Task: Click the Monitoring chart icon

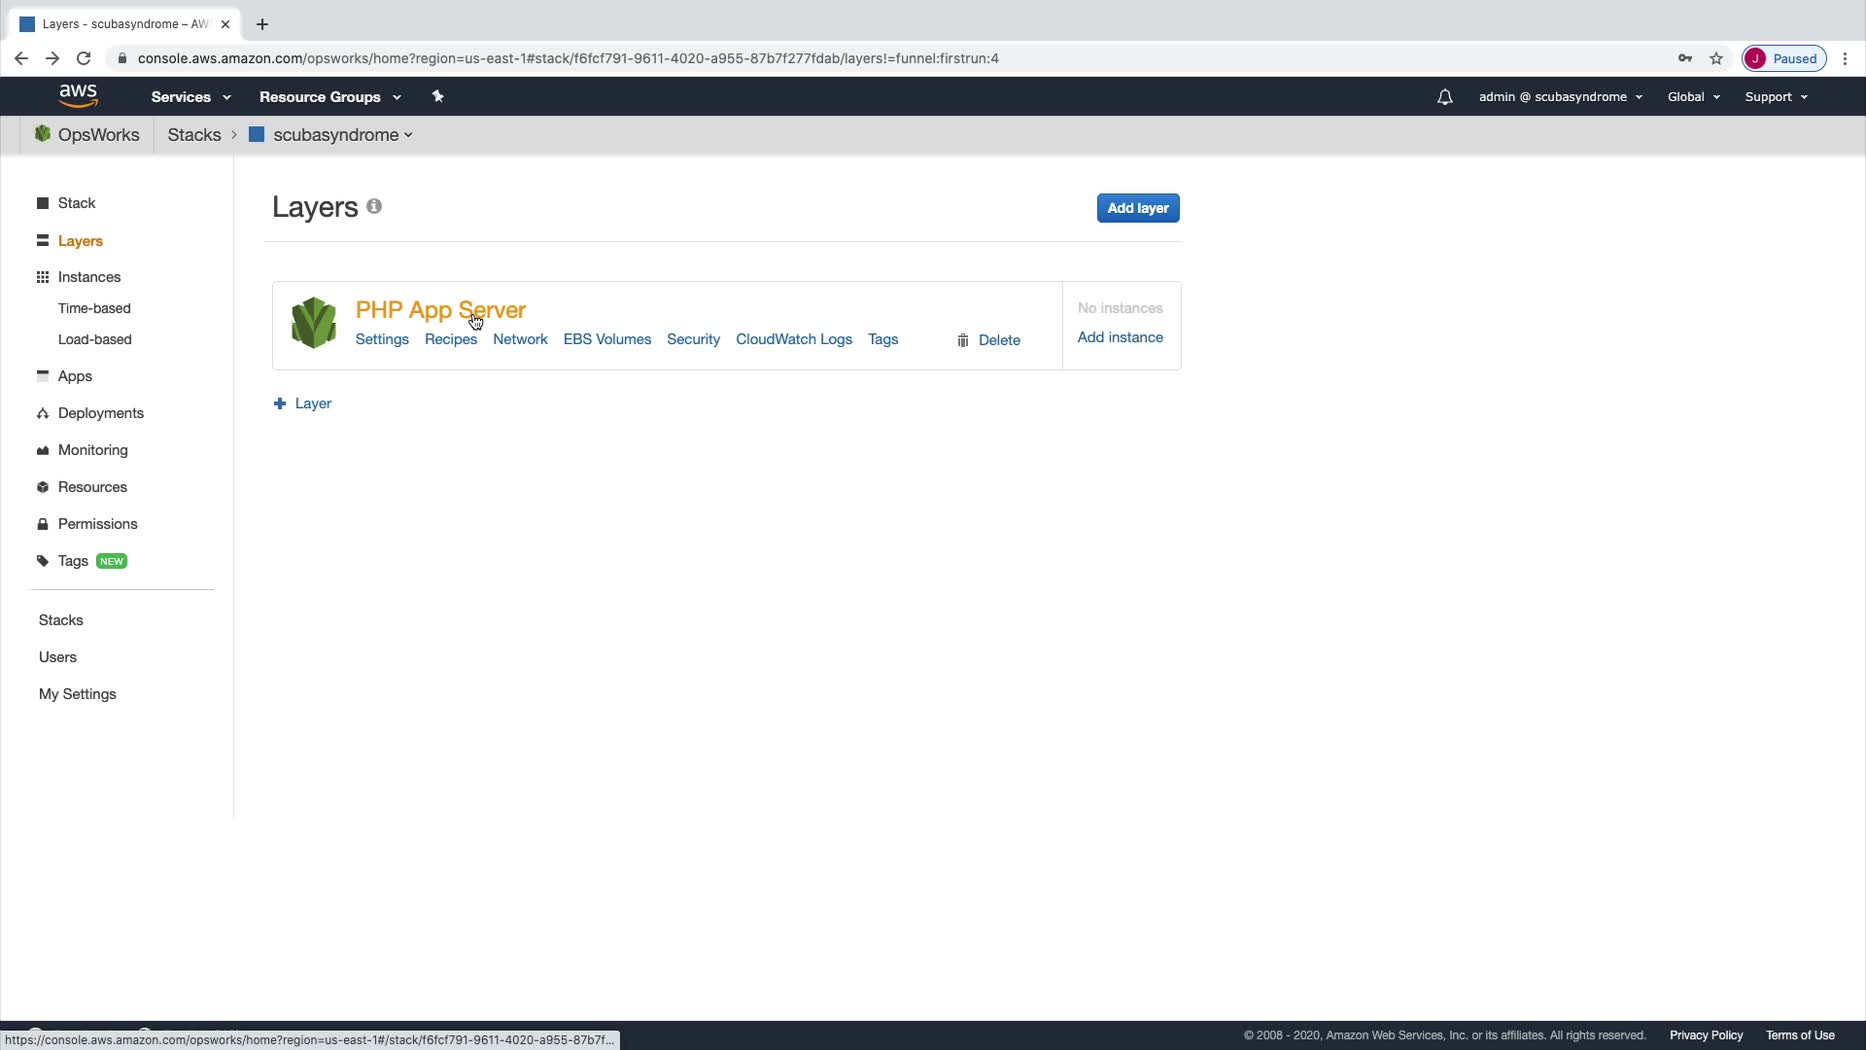Action: coord(42,450)
